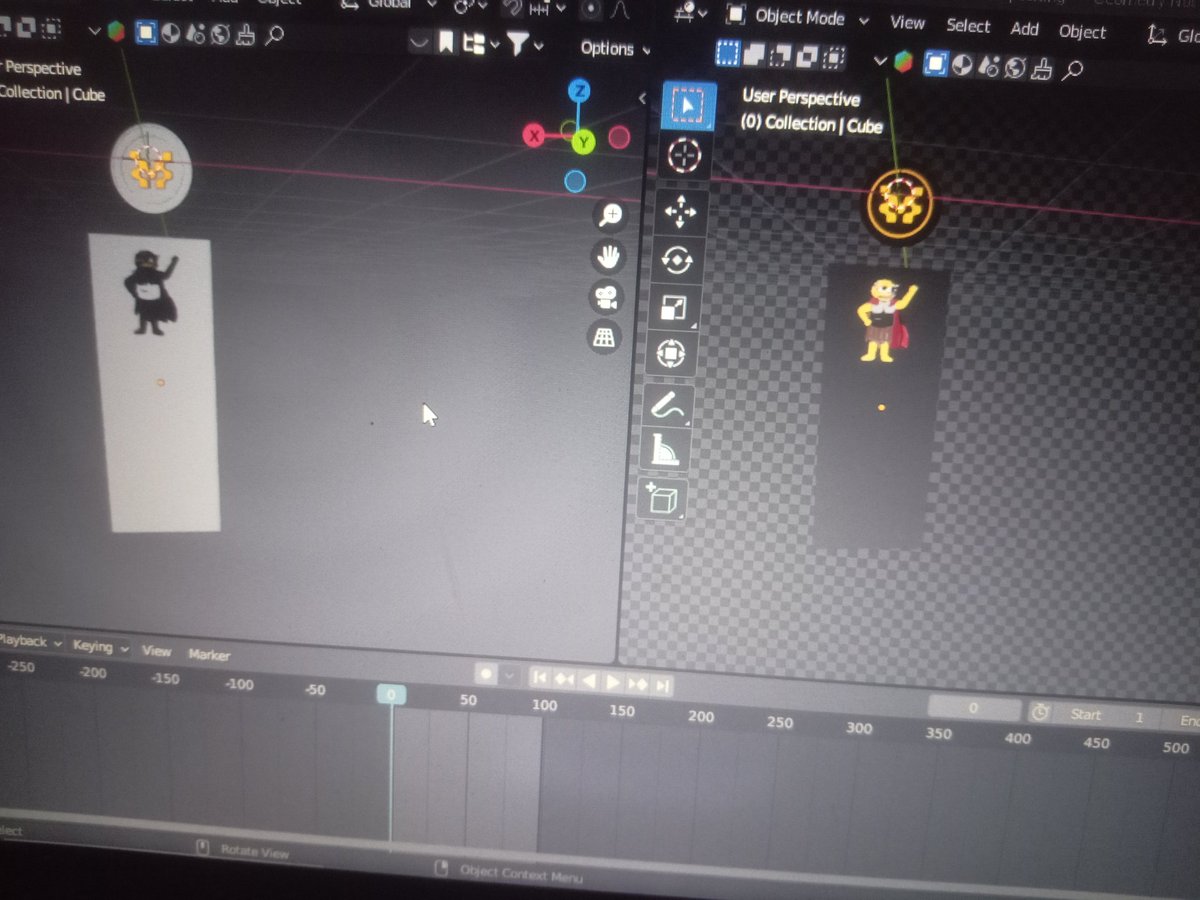Open the Playback dropdown in timeline
The image size is (1200, 900).
30,642
